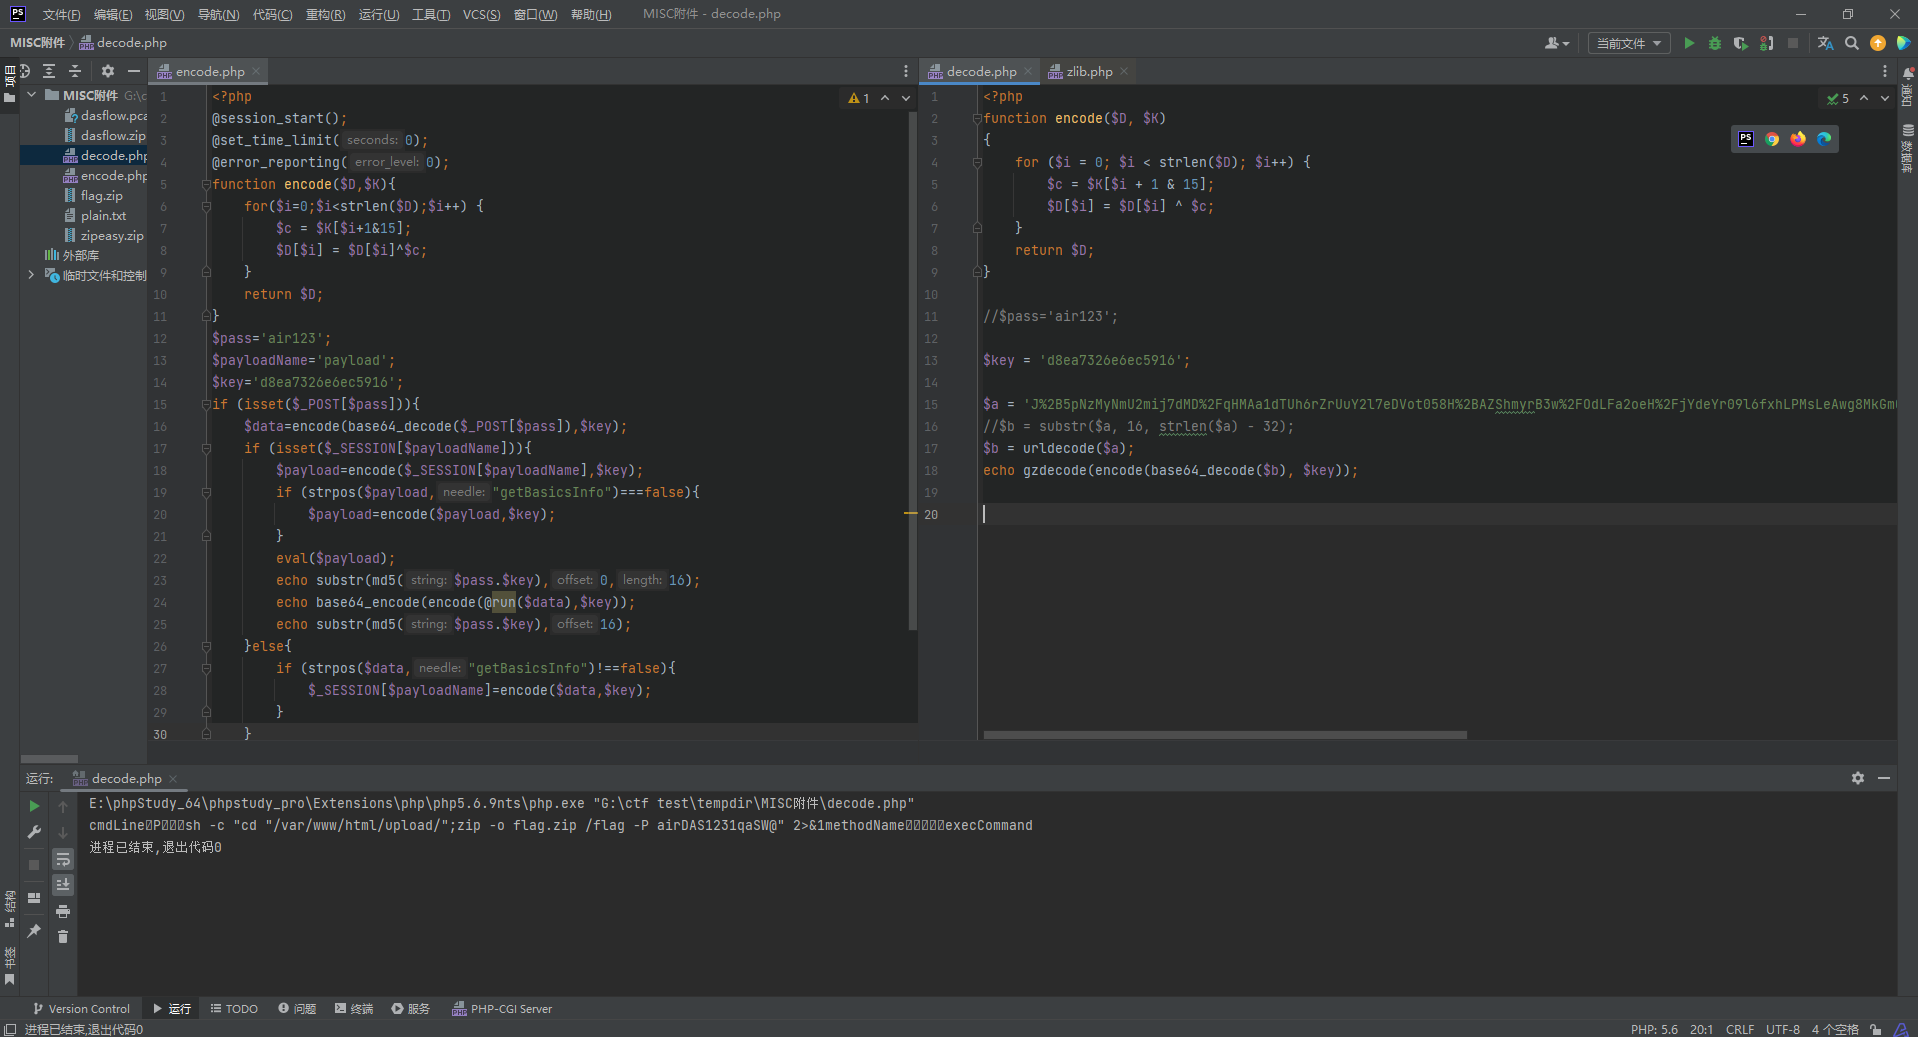Open Search Everywhere magnifier icon
The width and height of the screenshot is (1918, 1037).
point(1852,43)
